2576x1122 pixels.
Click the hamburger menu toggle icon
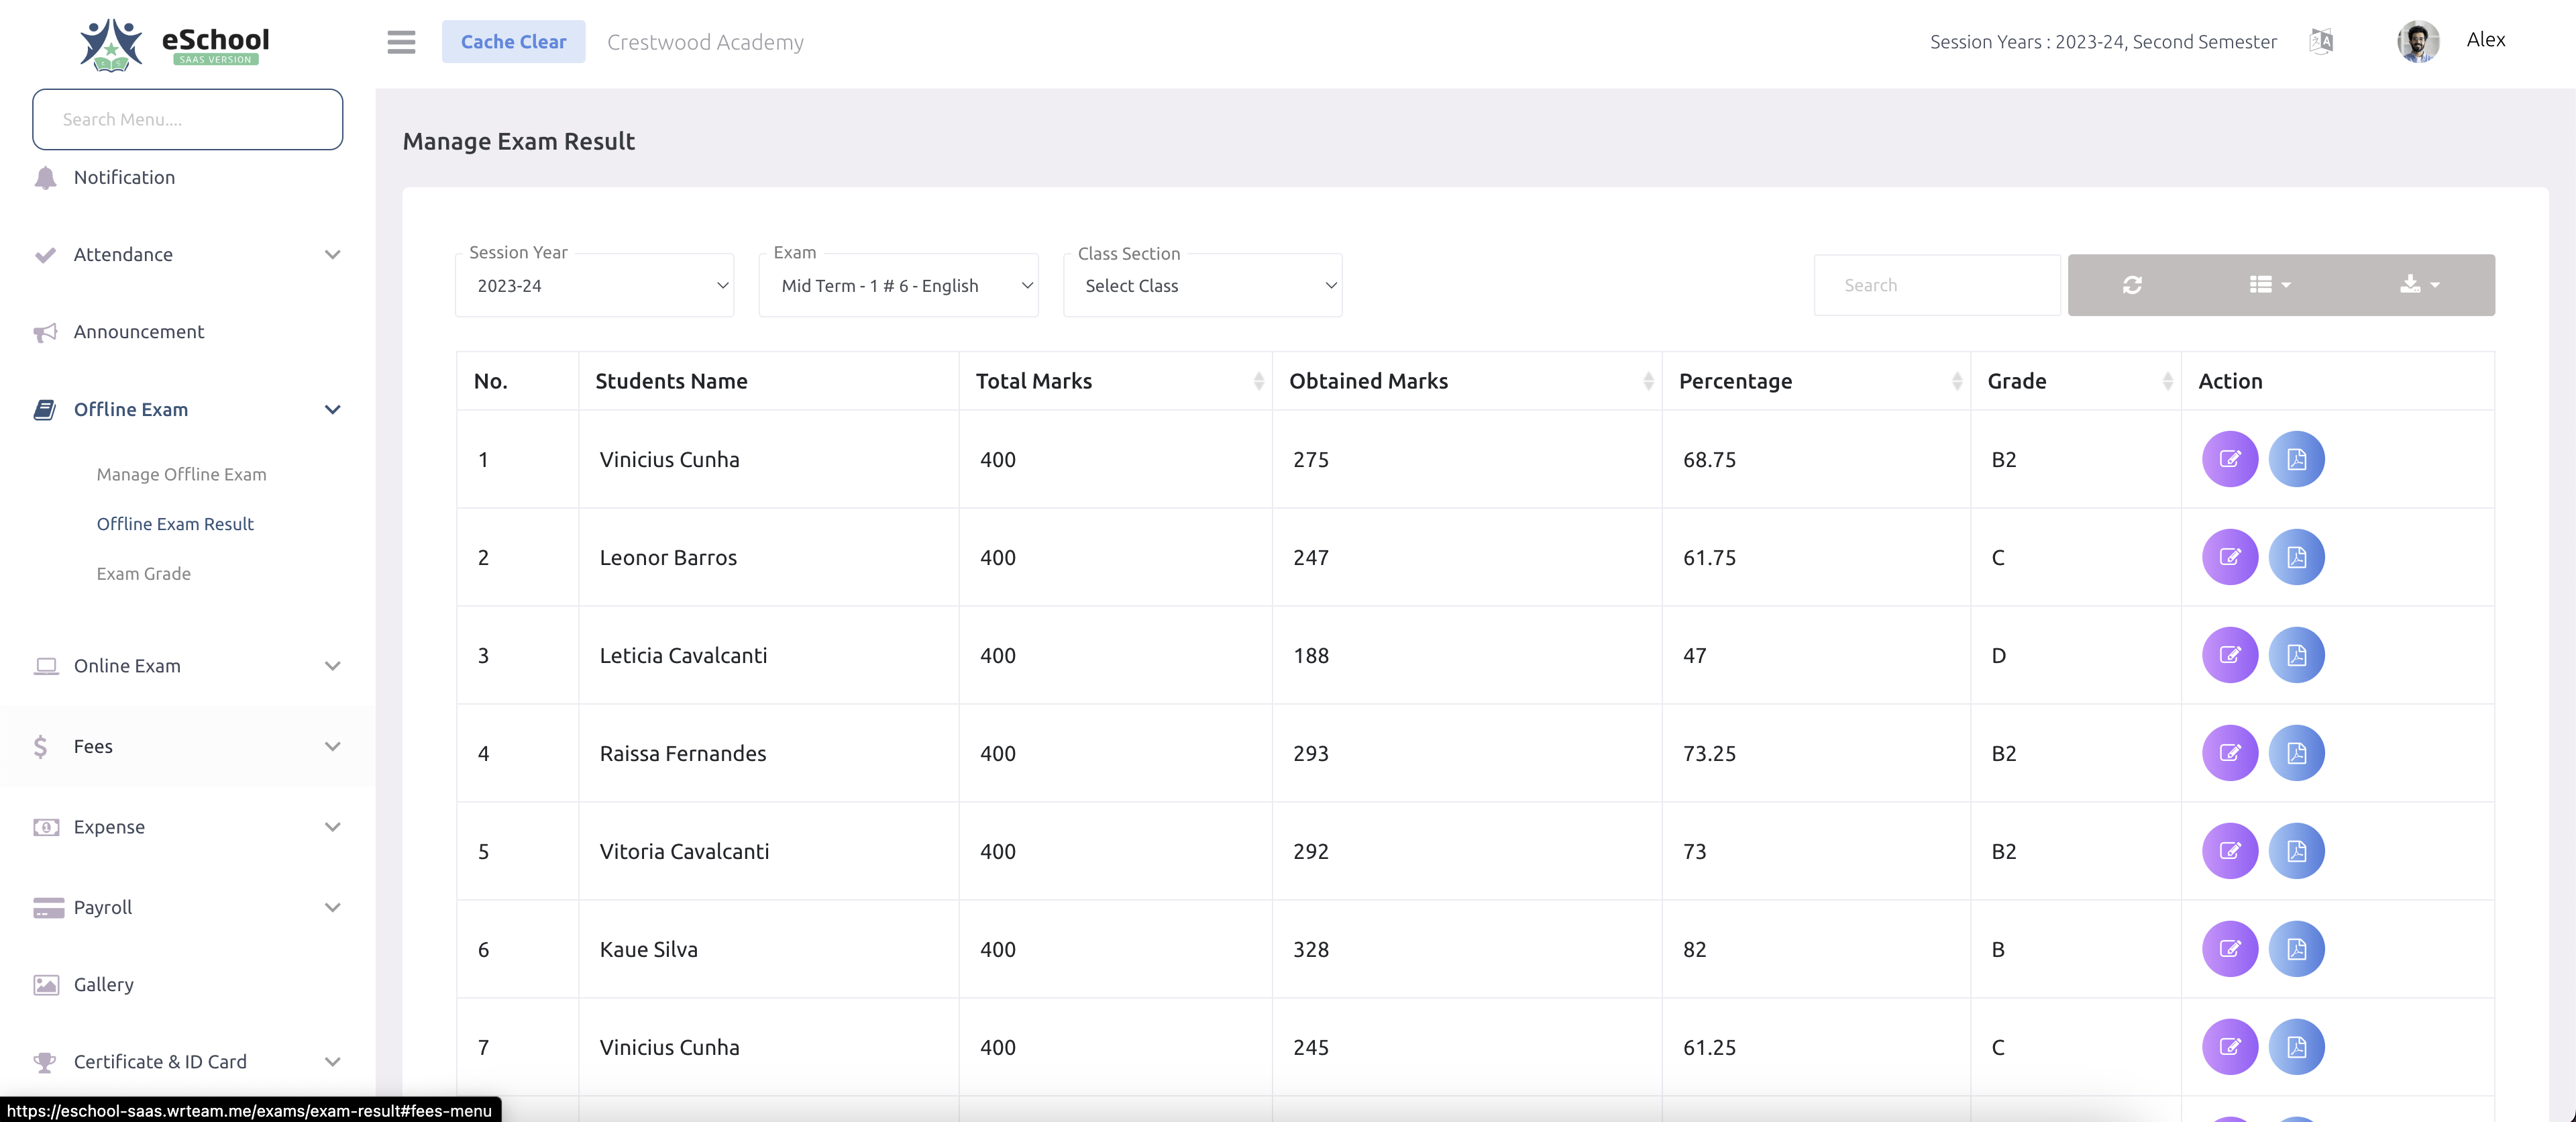(x=401, y=42)
